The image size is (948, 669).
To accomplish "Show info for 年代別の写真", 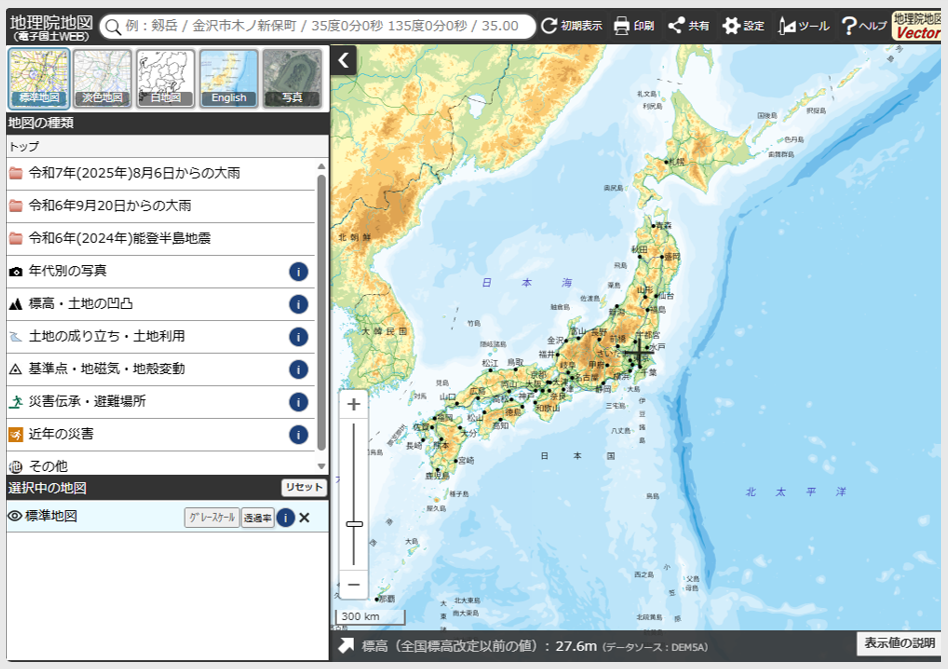I will point(299,271).
